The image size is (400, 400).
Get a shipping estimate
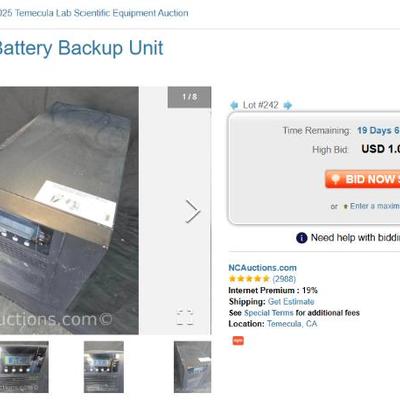coord(291,302)
